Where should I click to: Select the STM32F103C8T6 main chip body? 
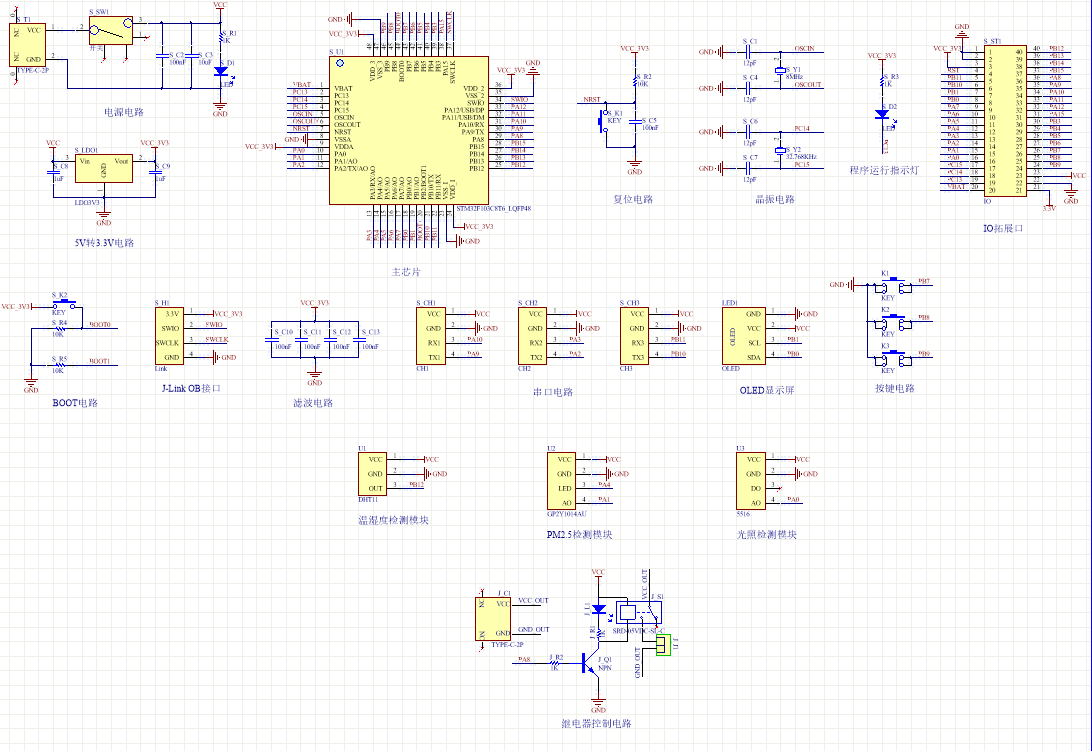pyautogui.click(x=409, y=130)
